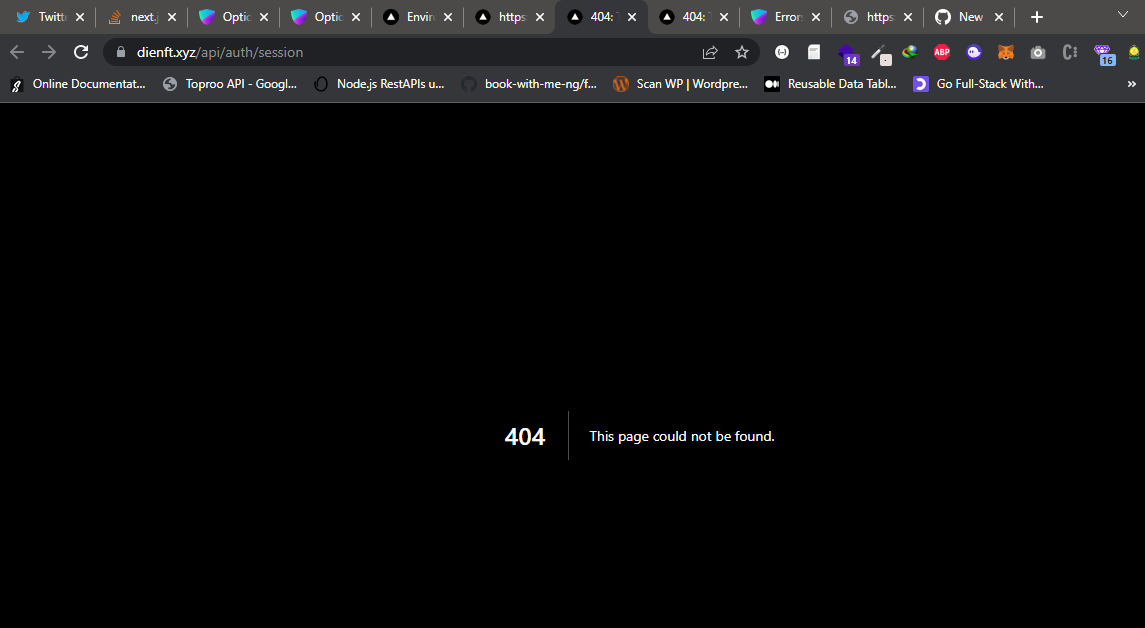Open the camera screenshot extension
Image resolution: width=1145 pixels, height=628 pixels.
1037,52
